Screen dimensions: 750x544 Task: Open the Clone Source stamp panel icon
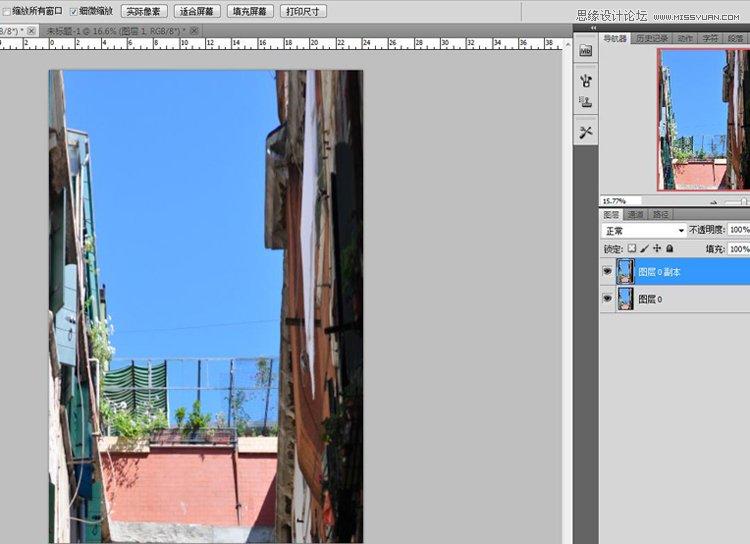tap(586, 101)
